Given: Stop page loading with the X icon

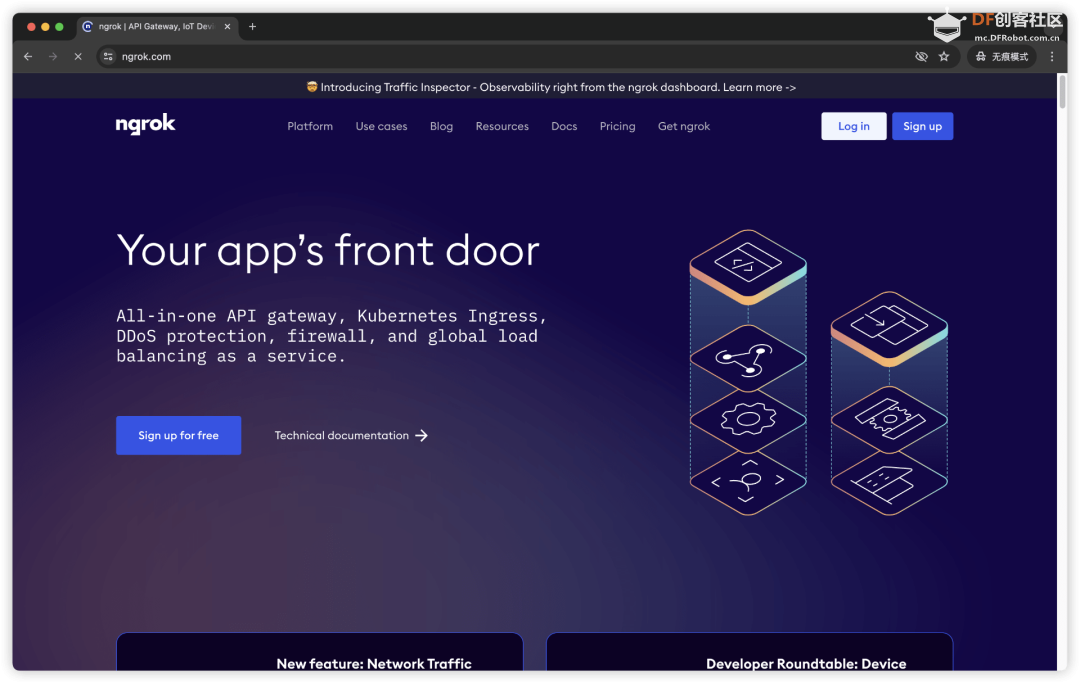Looking at the screenshot, I should [x=78, y=56].
